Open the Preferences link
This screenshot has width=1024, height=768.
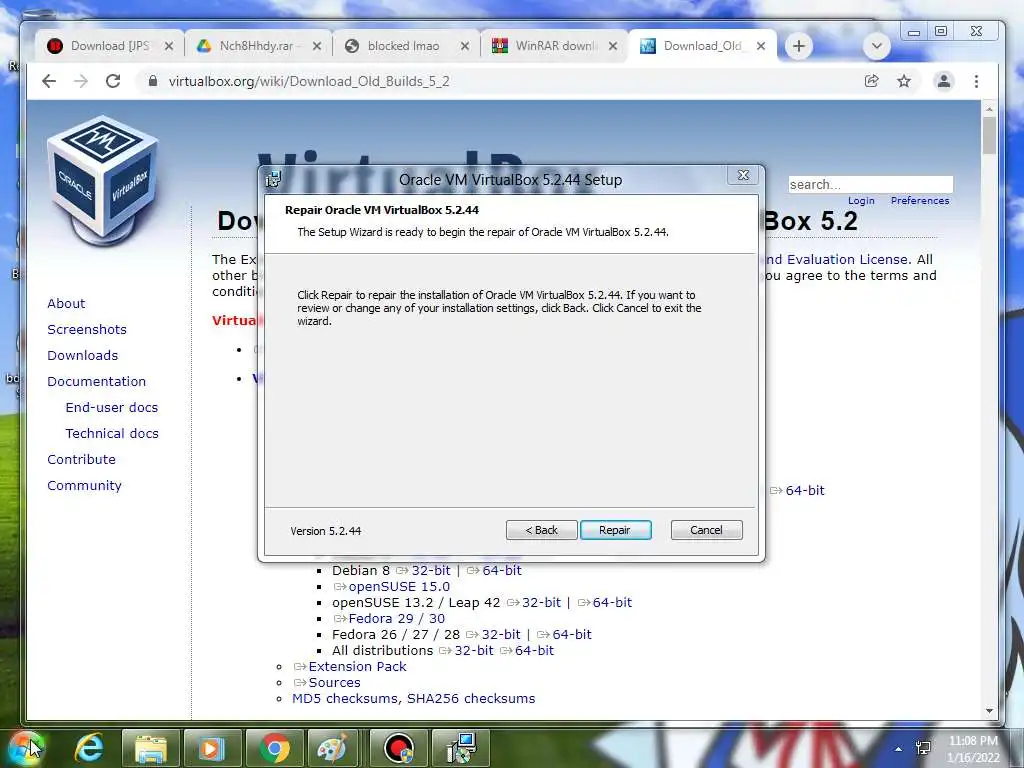[x=920, y=201]
